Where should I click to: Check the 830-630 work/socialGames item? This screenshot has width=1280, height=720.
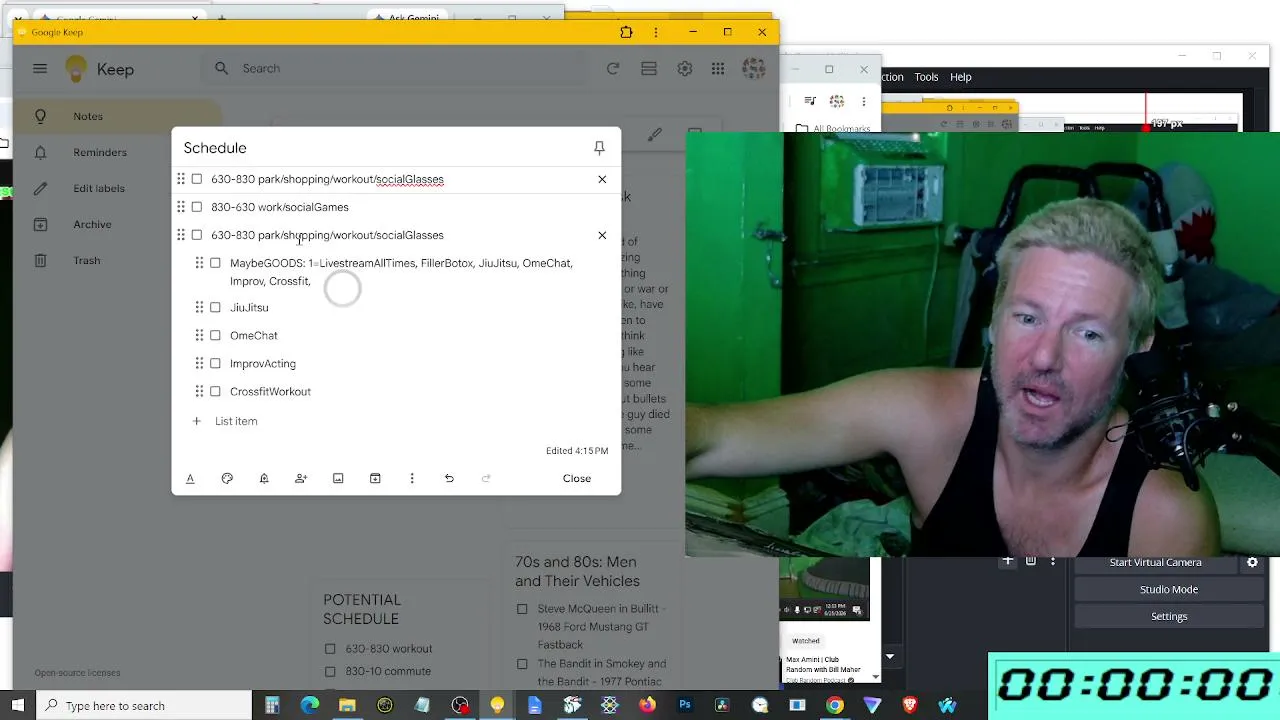pyautogui.click(x=197, y=207)
